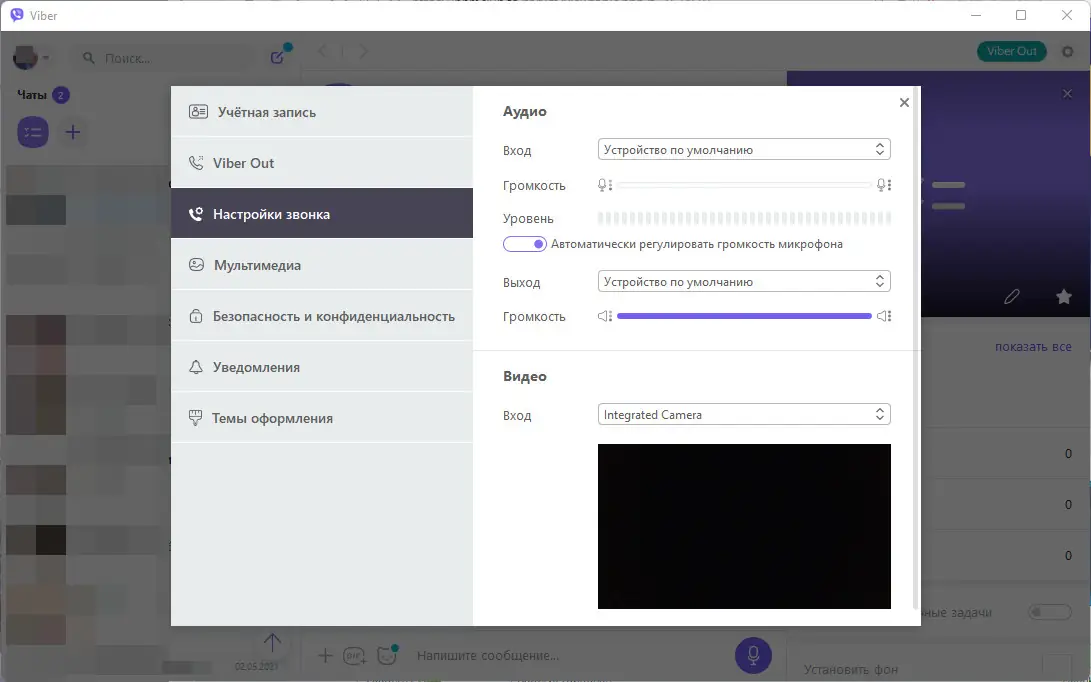1091x682 pixels.
Task: Click the star favorite icon in info panel
Action: pos(1064,297)
